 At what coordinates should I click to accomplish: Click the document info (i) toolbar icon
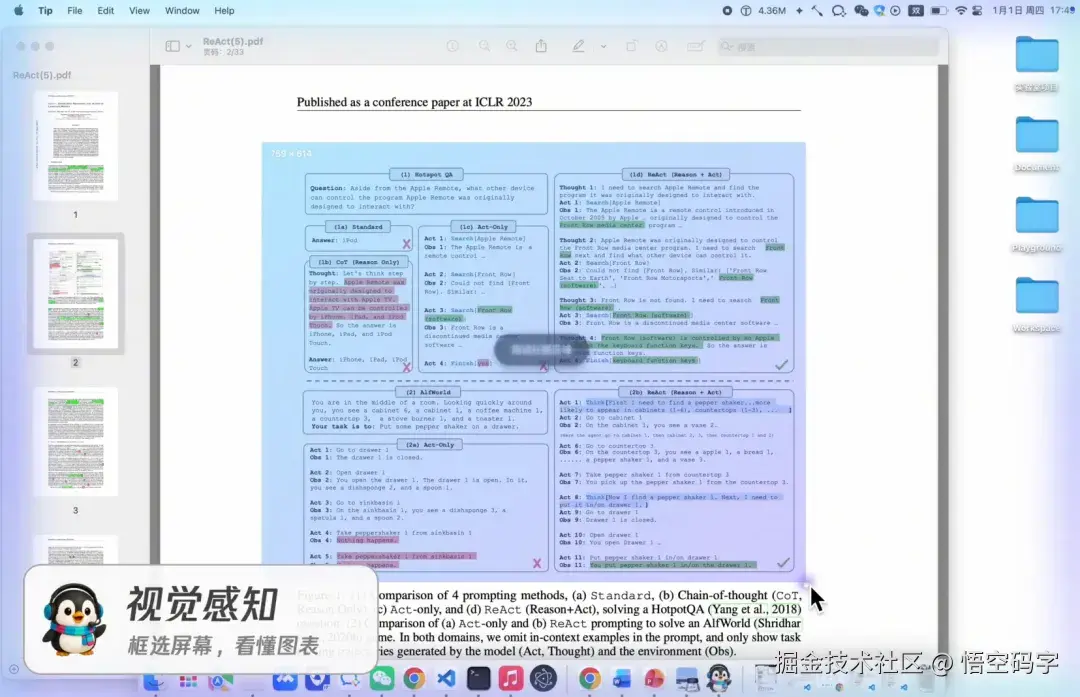(x=453, y=45)
